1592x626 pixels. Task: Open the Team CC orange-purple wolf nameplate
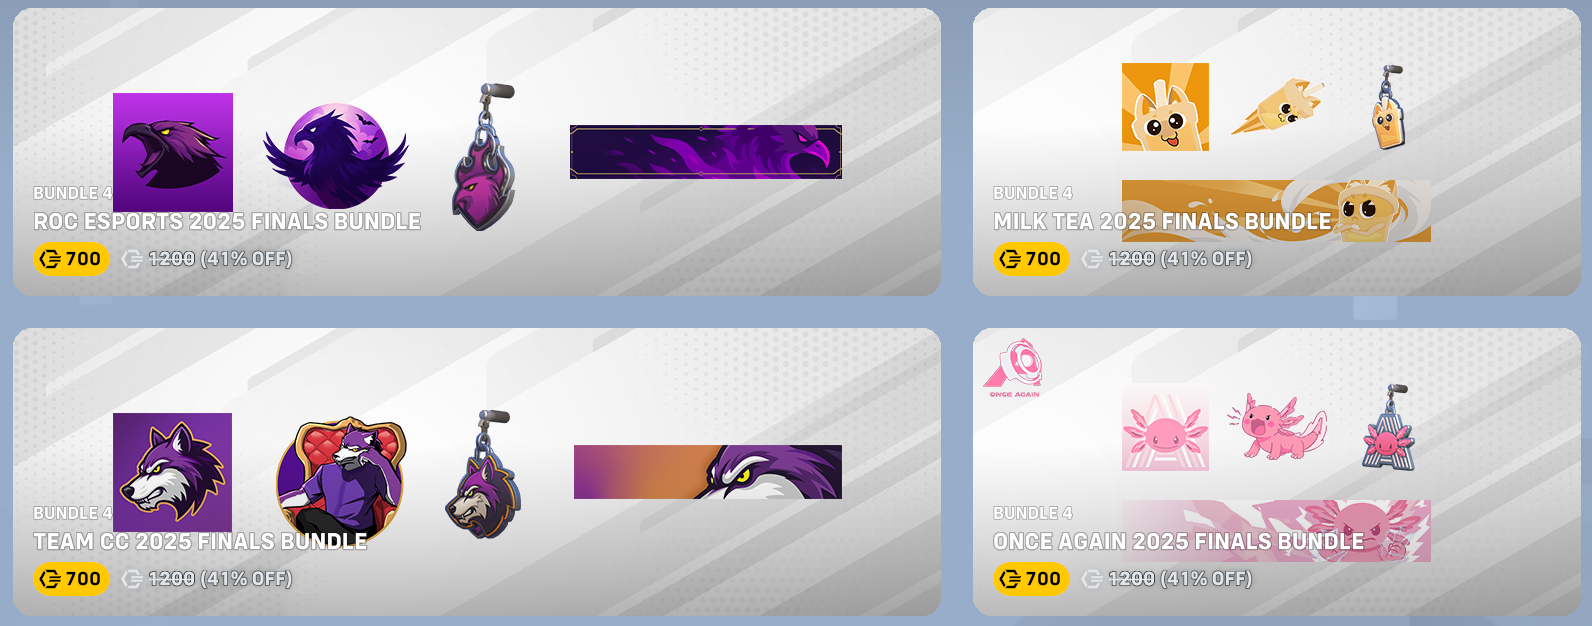click(708, 472)
